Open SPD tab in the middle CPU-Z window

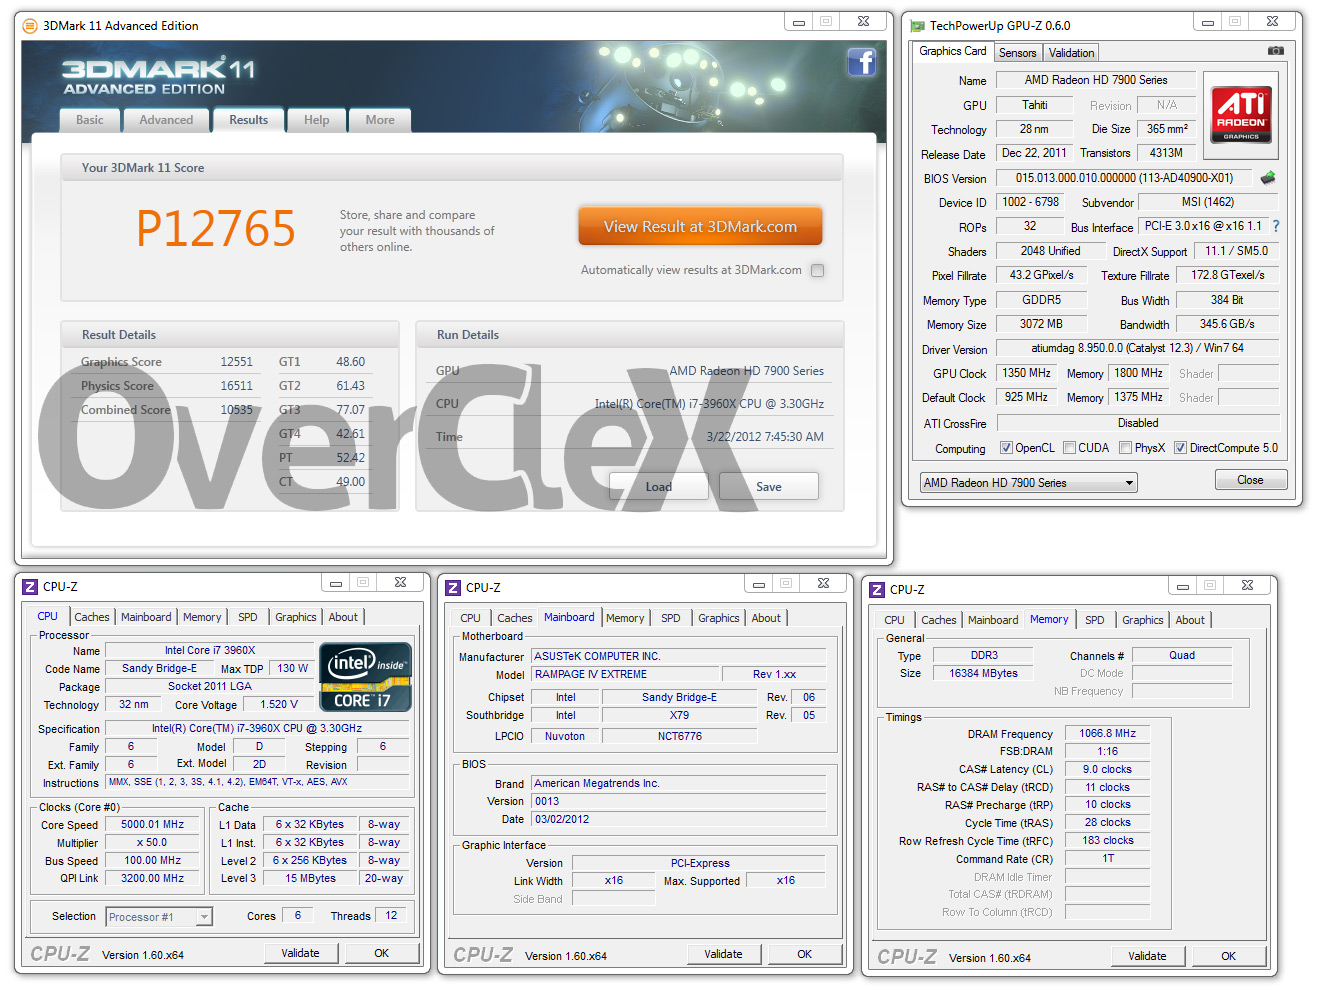(x=671, y=618)
